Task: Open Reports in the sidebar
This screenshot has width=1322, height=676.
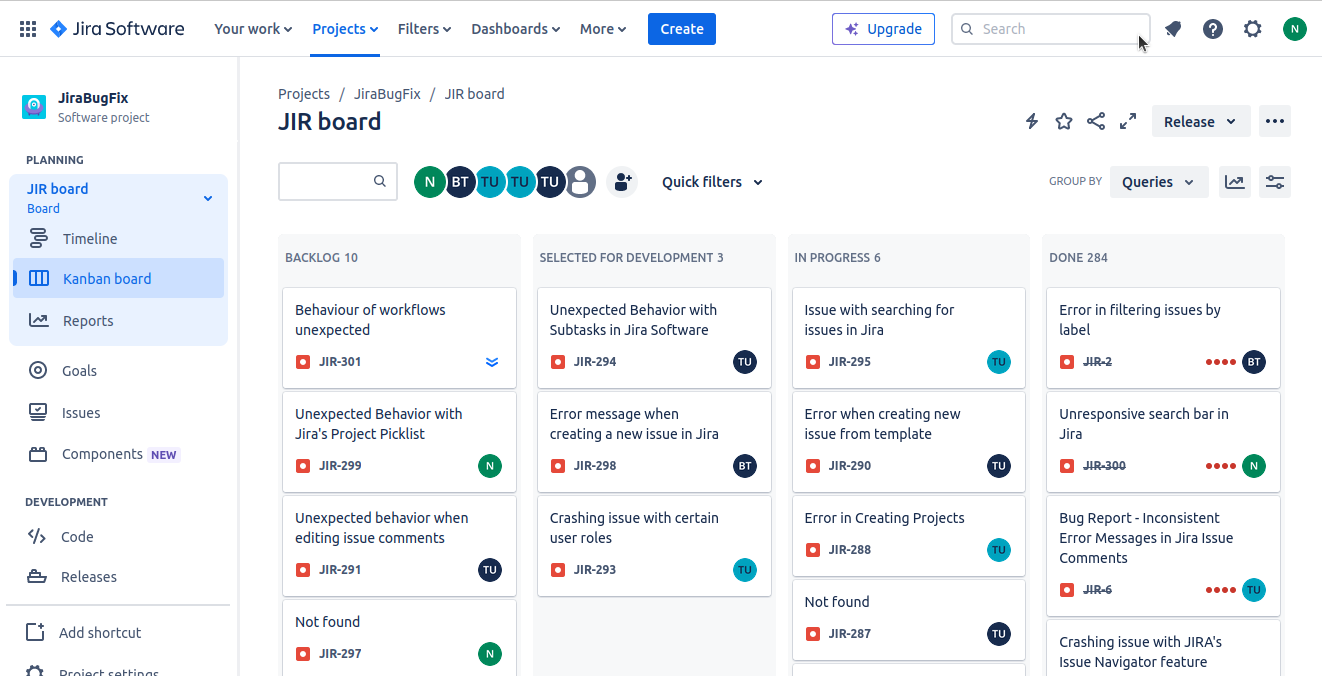Action: click(x=118, y=321)
